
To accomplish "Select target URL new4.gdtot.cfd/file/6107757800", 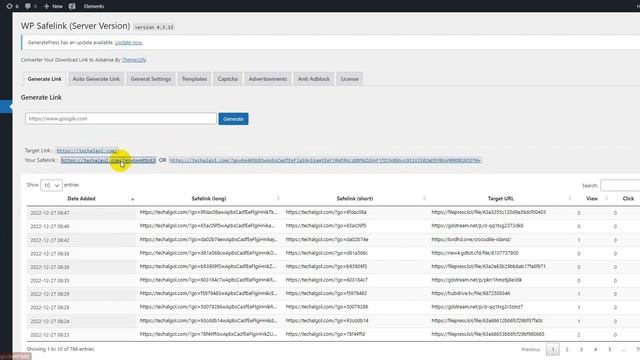I will tap(475, 253).
